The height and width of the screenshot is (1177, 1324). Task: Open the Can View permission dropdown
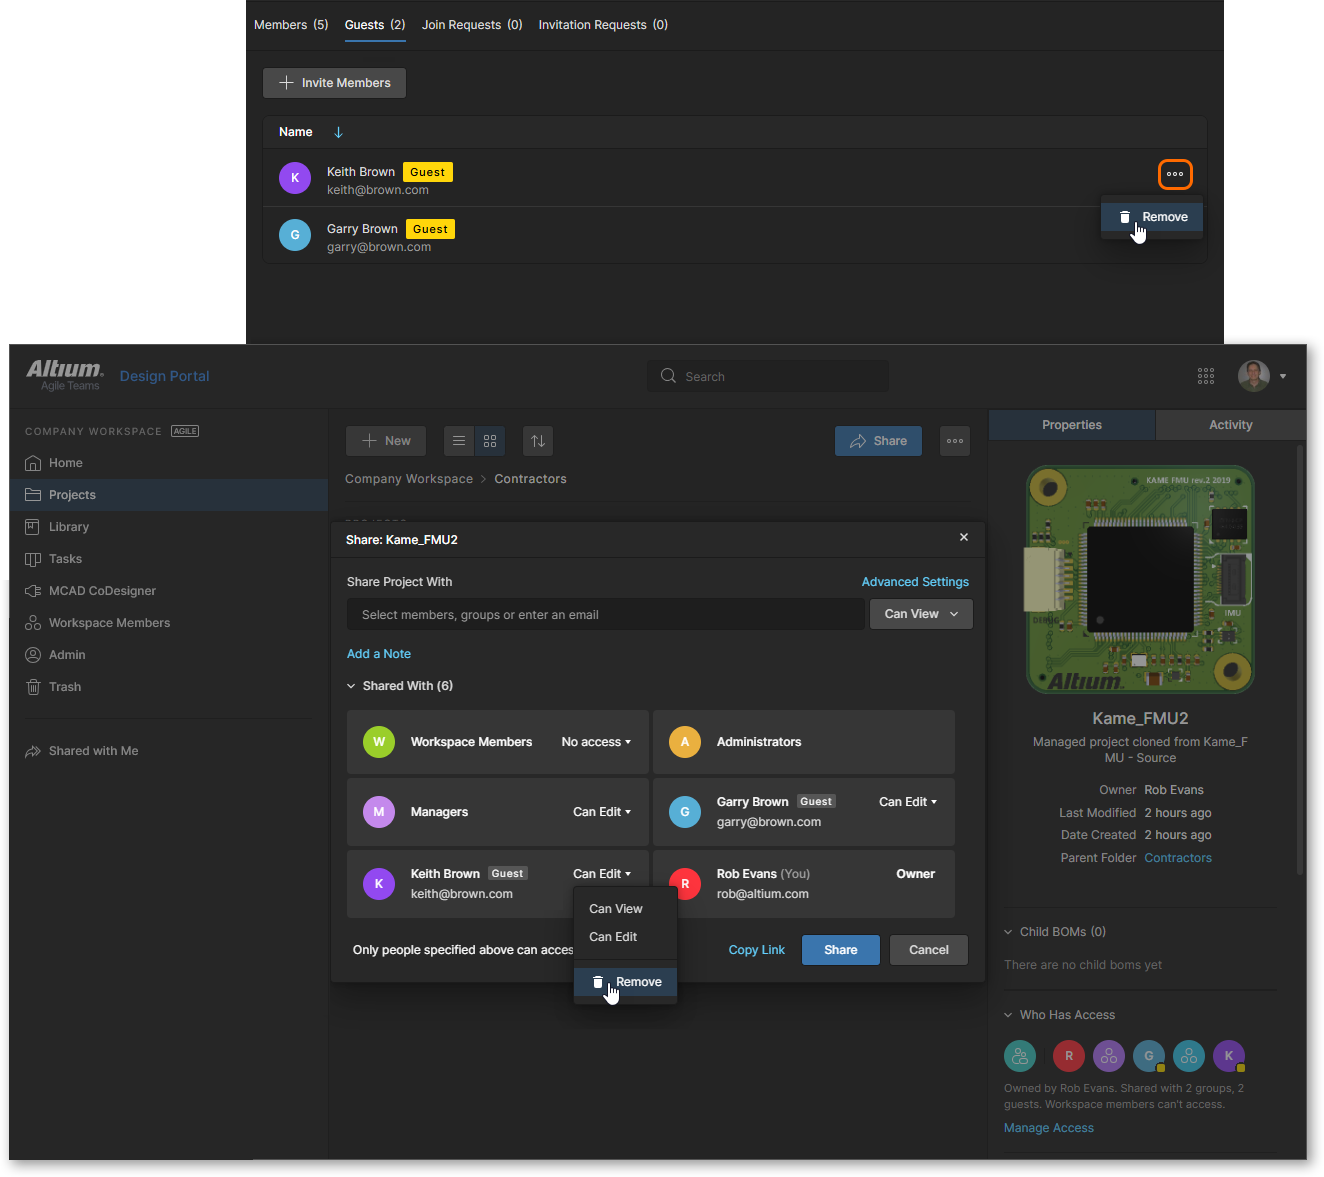(921, 614)
